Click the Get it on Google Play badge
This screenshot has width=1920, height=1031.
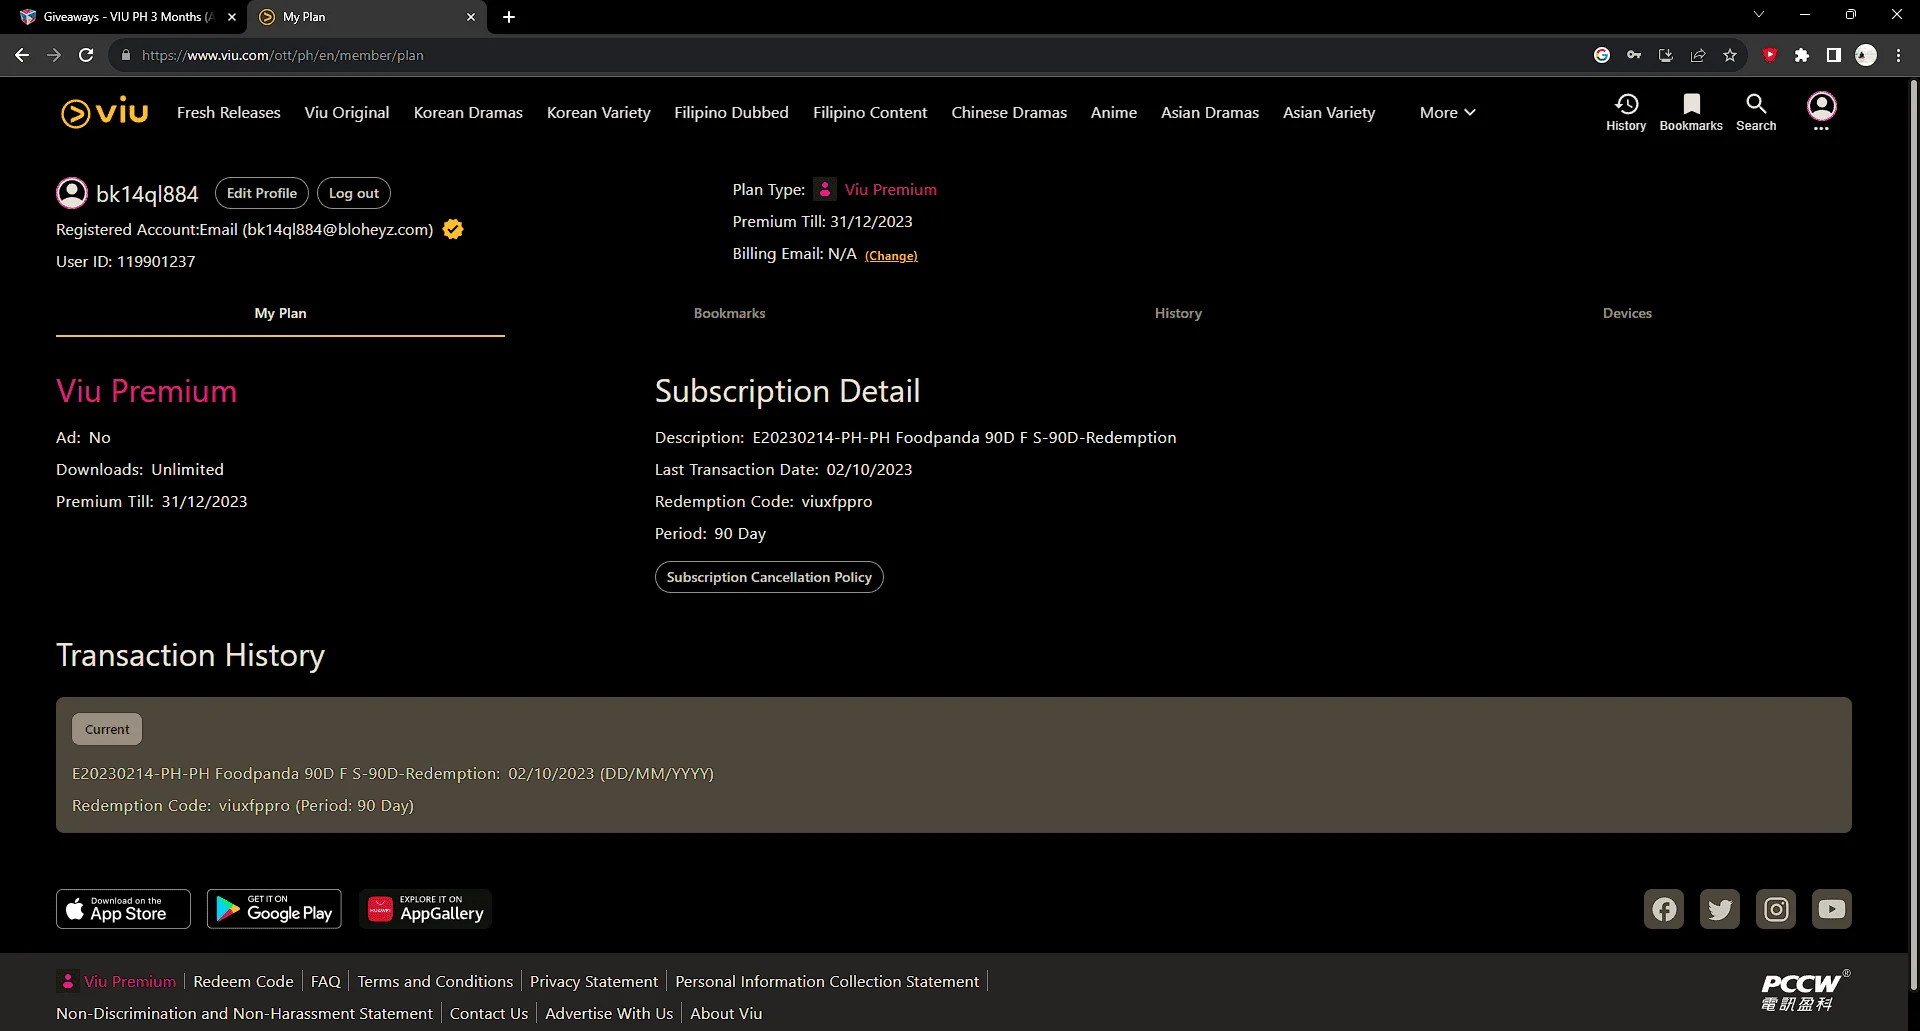274,909
